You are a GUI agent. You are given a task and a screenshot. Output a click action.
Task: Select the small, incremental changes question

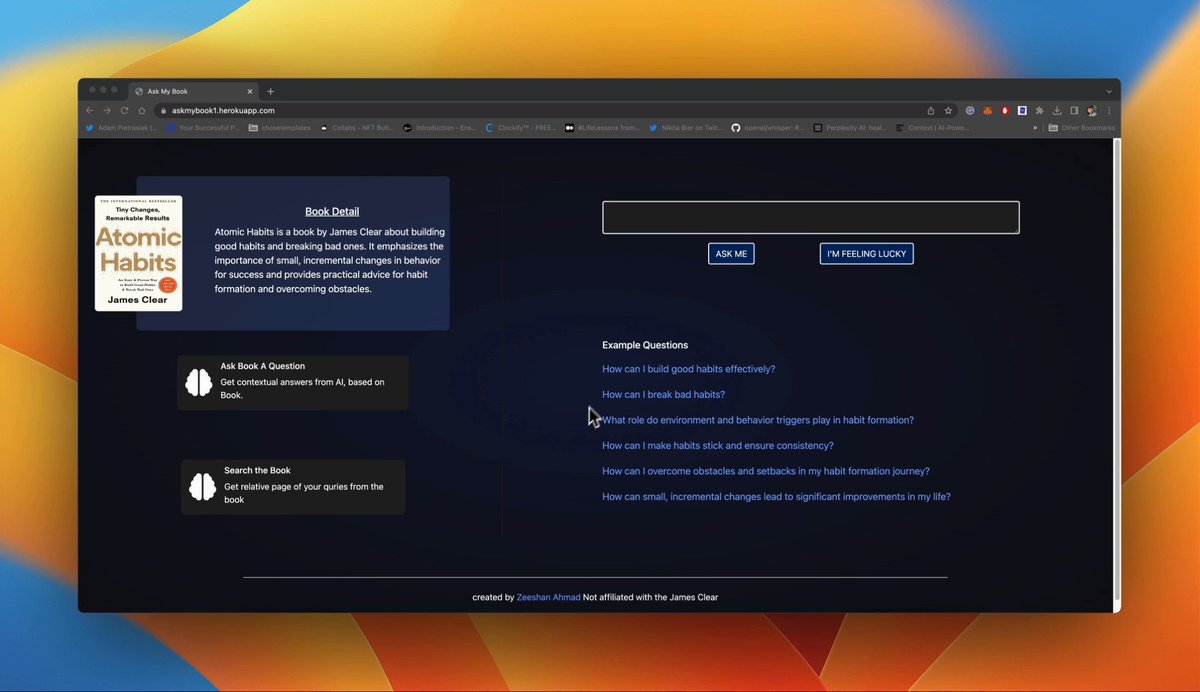pyautogui.click(x=776, y=497)
